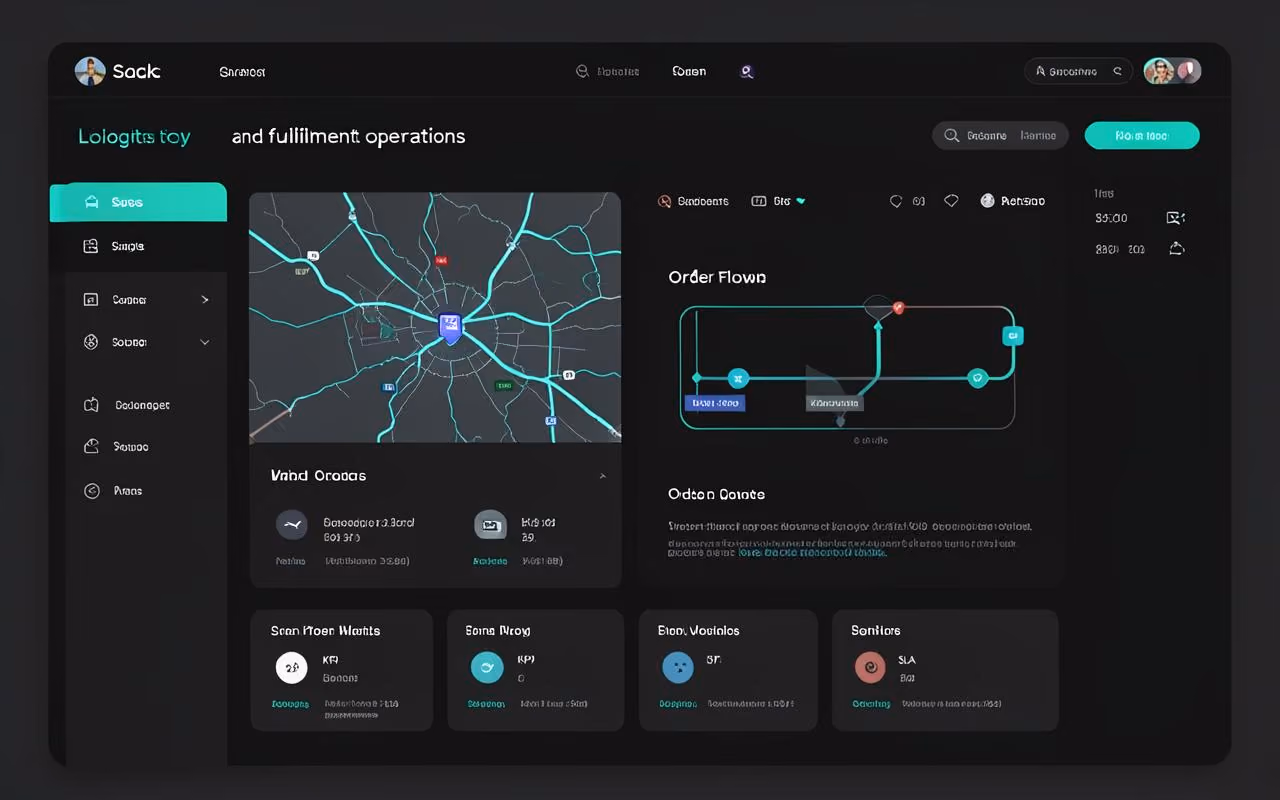Select the blue shield marker at the map center
The width and height of the screenshot is (1280, 800).
[450, 327]
